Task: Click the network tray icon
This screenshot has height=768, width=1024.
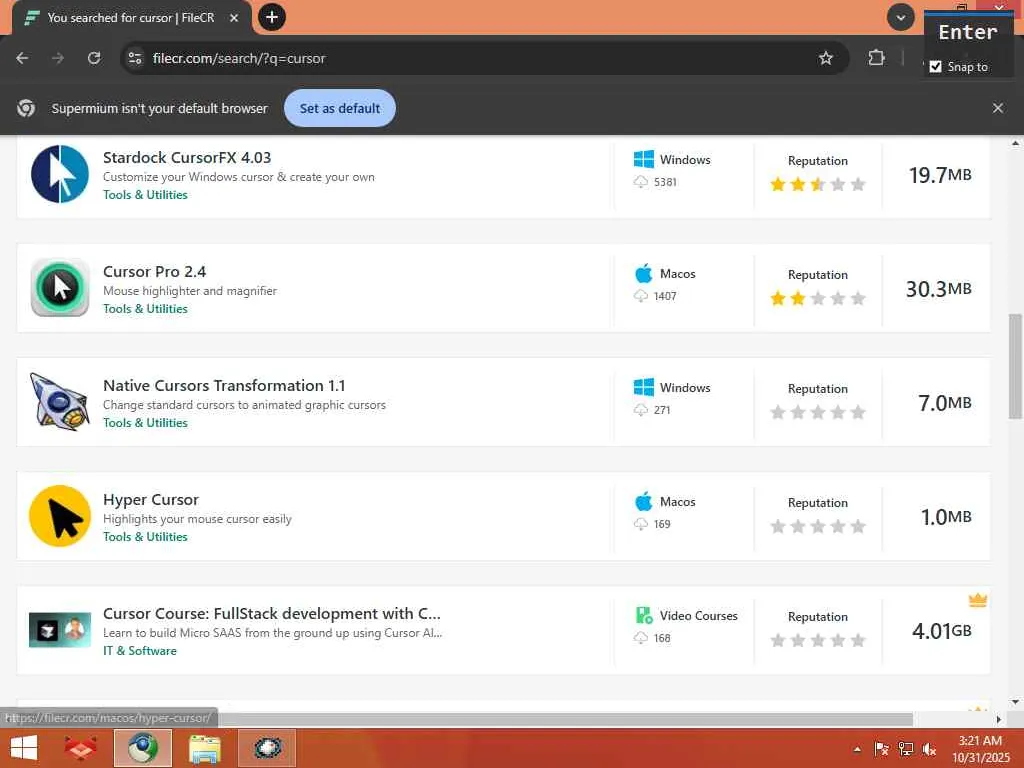Action: (x=905, y=749)
